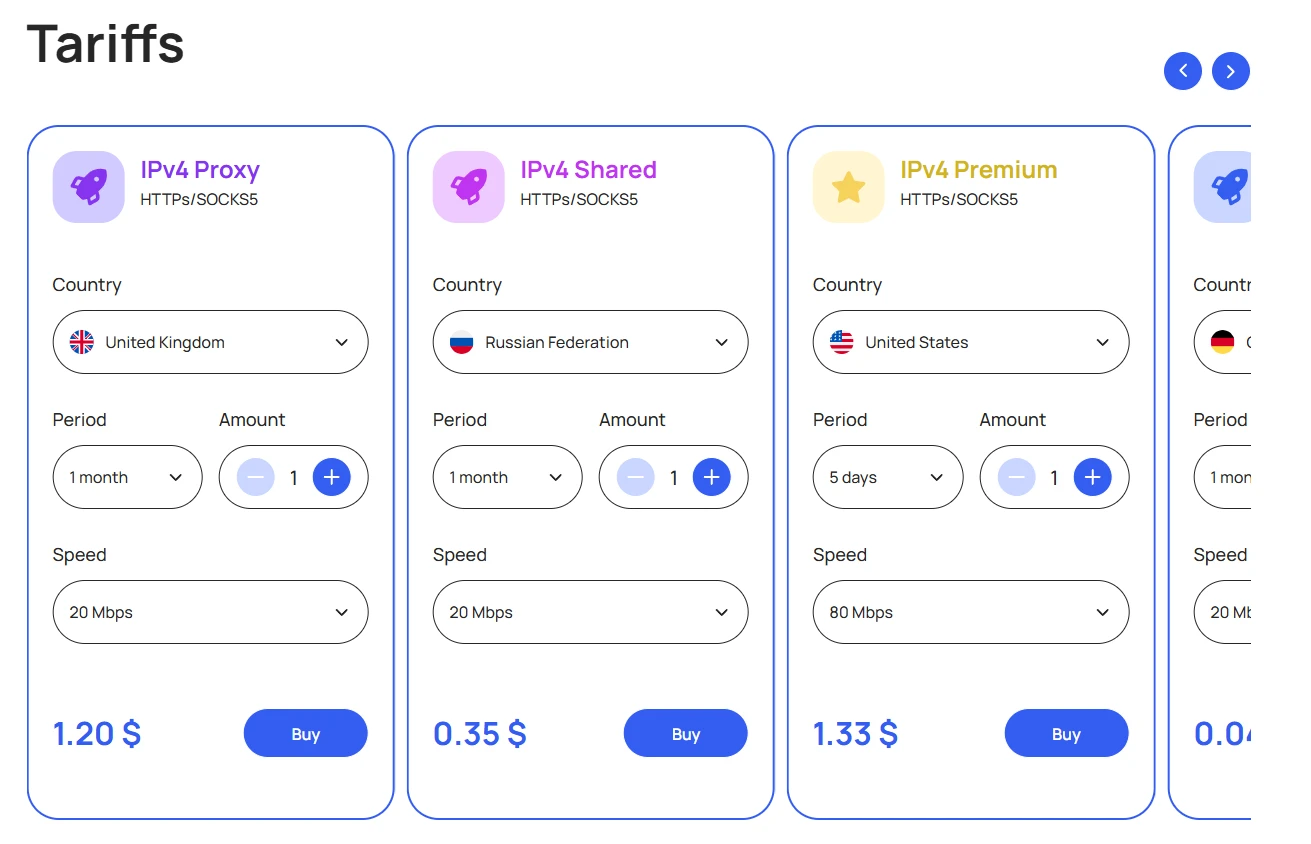Image resolution: width=1311 pixels, height=844 pixels.
Task: Click the IPv4 Shared rocket icon
Action: 468,186
